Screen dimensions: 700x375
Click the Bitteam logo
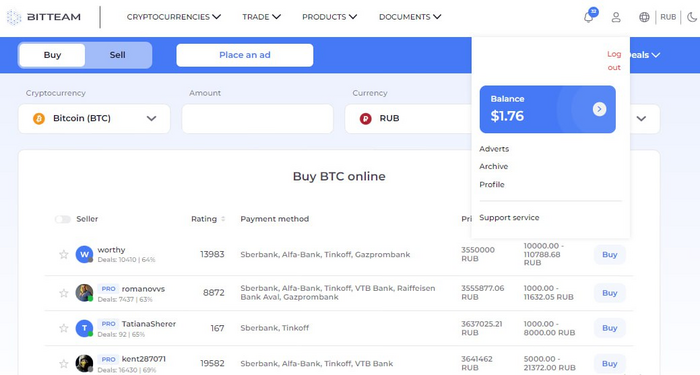pyautogui.click(x=44, y=17)
